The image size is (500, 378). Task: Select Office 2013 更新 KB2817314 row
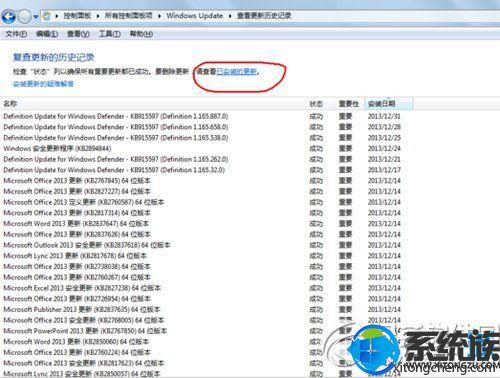77,213
